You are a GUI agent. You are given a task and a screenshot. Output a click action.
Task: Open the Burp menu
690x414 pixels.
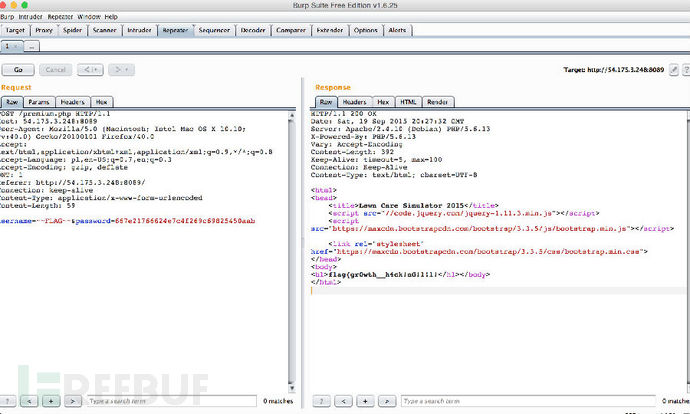pyautogui.click(x=7, y=17)
